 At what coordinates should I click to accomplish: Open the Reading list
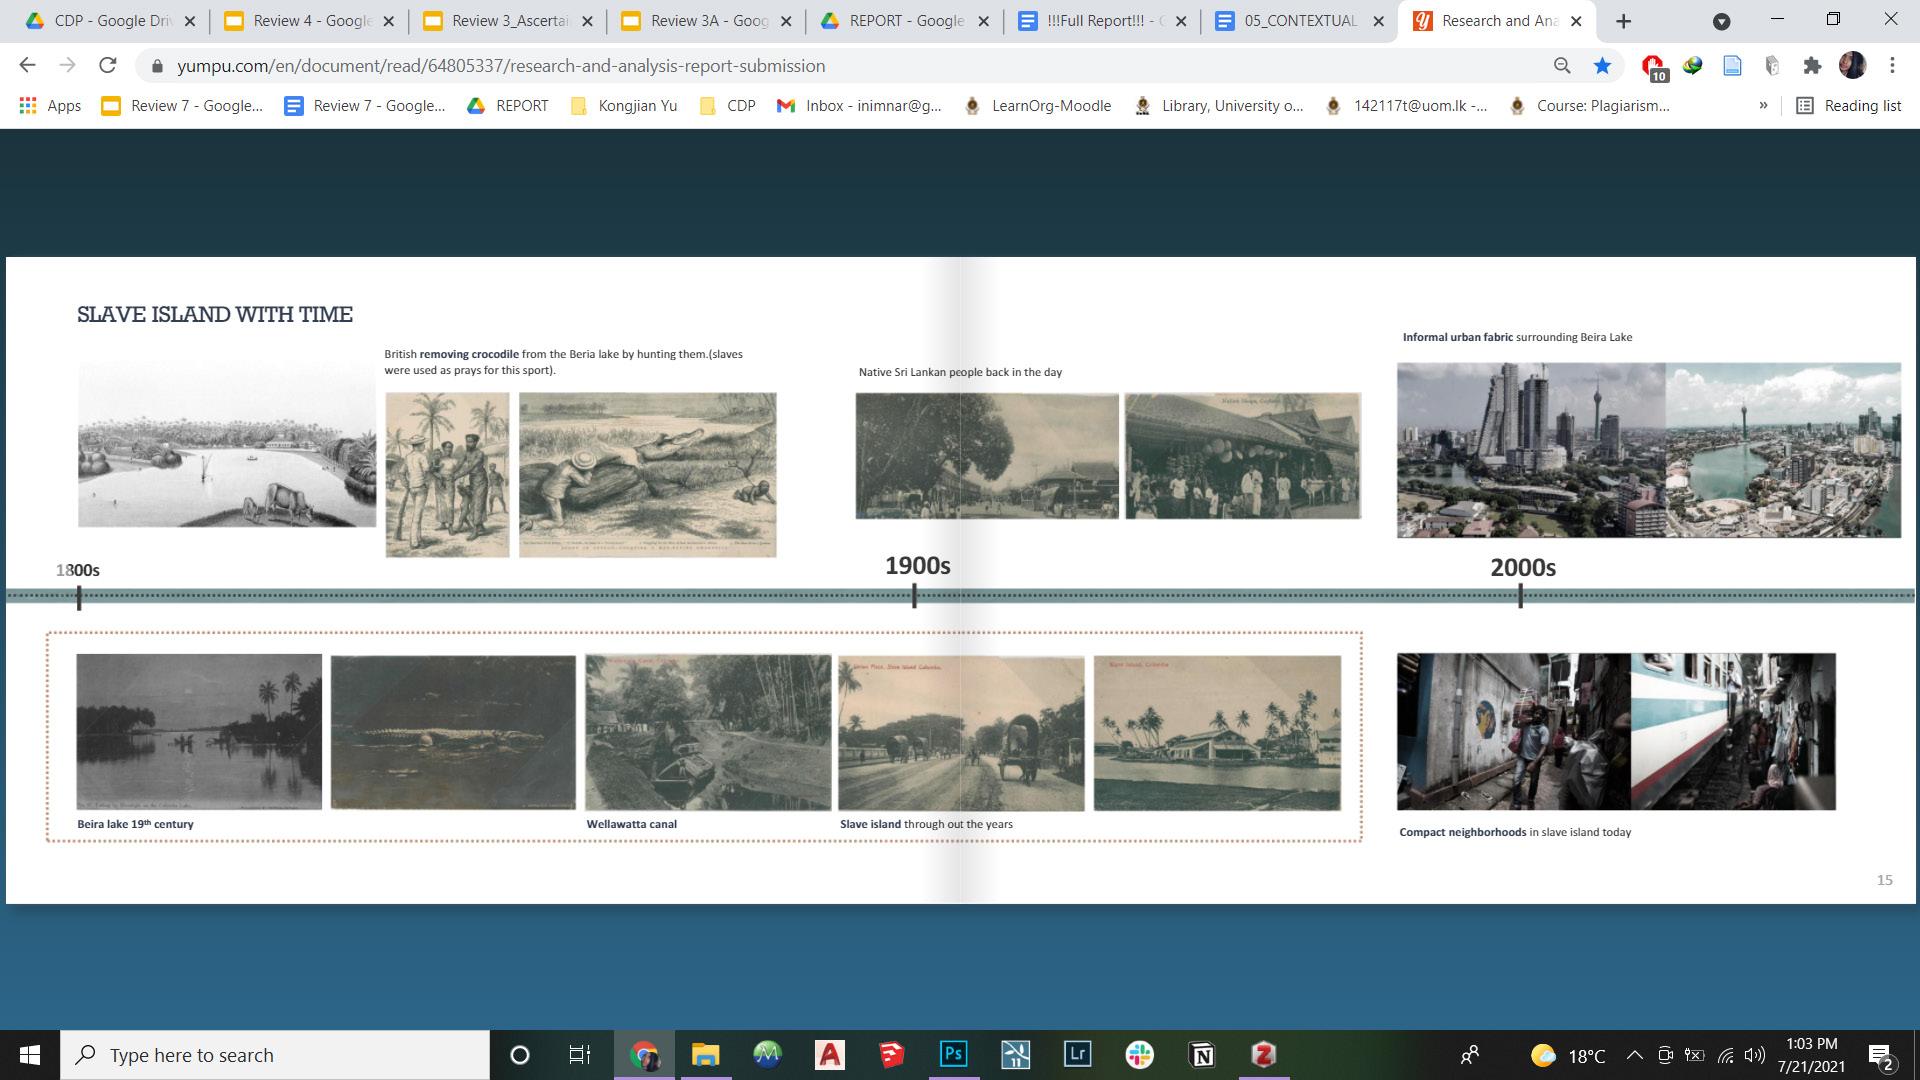click(x=1849, y=106)
